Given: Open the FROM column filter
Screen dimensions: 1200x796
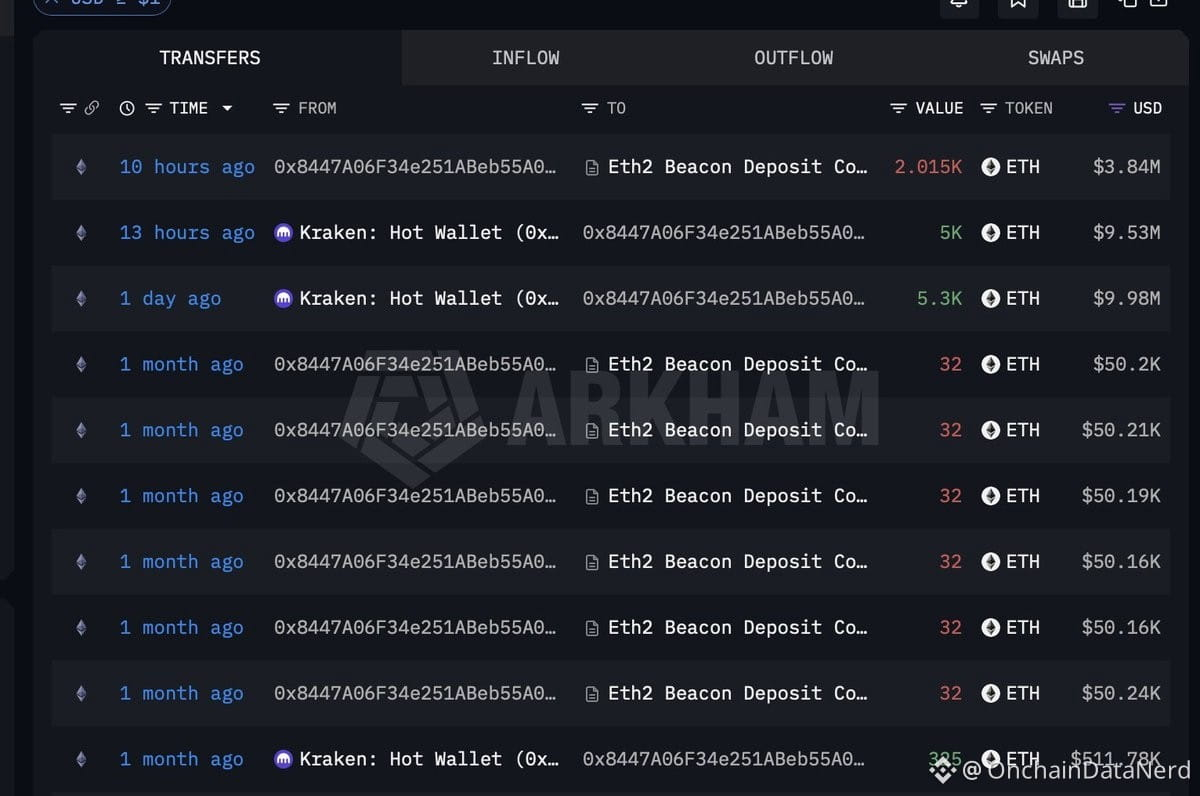Looking at the screenshot, I should 281,108.
